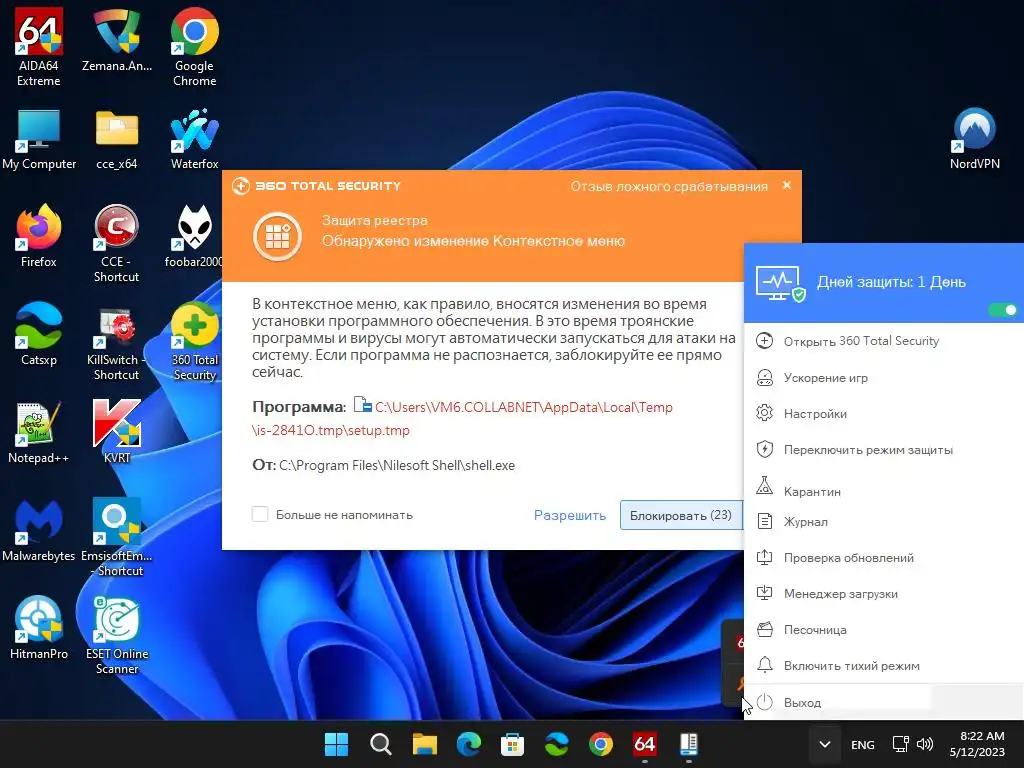Open Chrome from the taskbar
The height and width of the screenshot is (768, 1024).
click(x=601, y=744)
